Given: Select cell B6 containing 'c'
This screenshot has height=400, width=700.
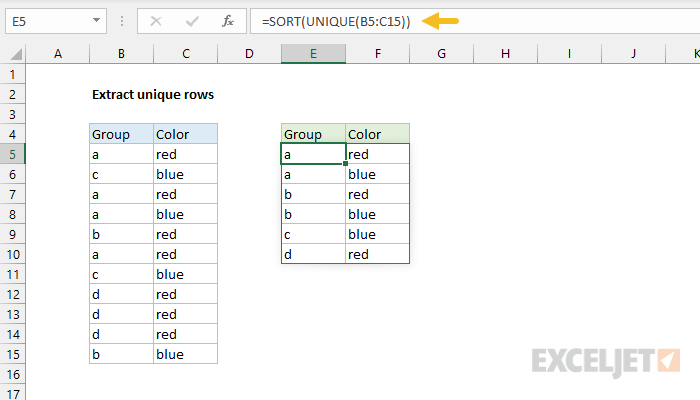Looking at the screenshot, I should click(x=121, y=174).
